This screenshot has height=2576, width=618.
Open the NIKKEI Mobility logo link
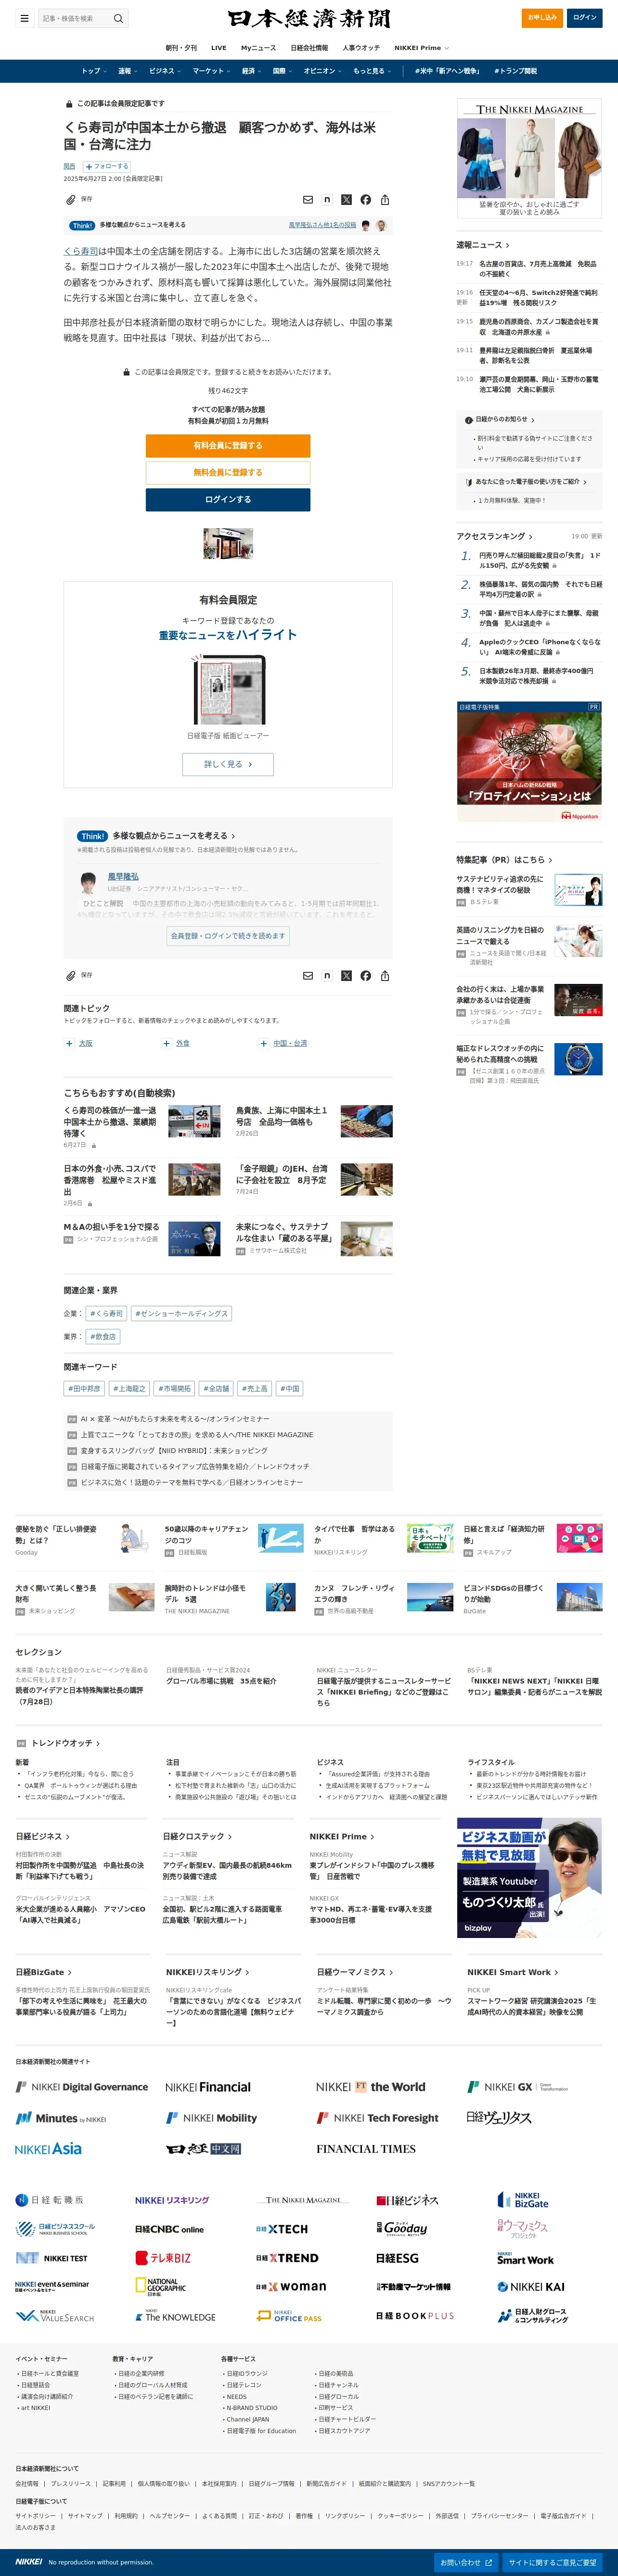[211, 2118]
